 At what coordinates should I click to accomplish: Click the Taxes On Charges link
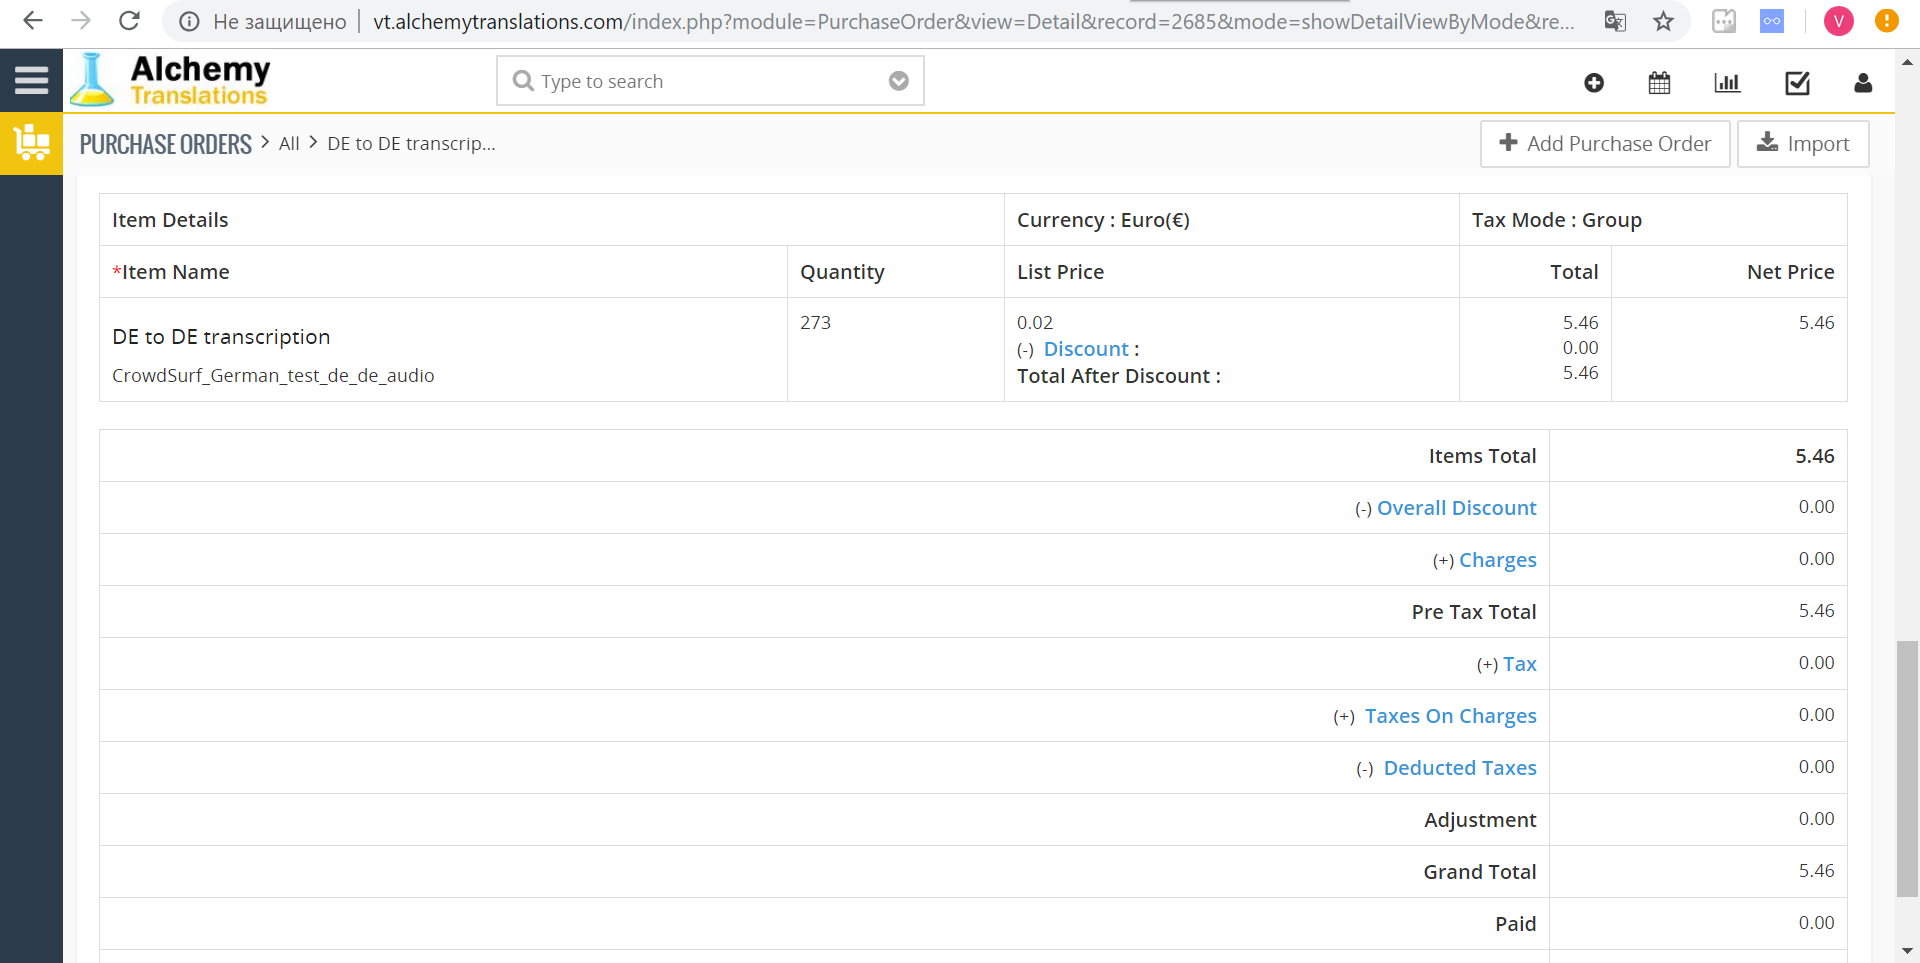coord(1450,716)
